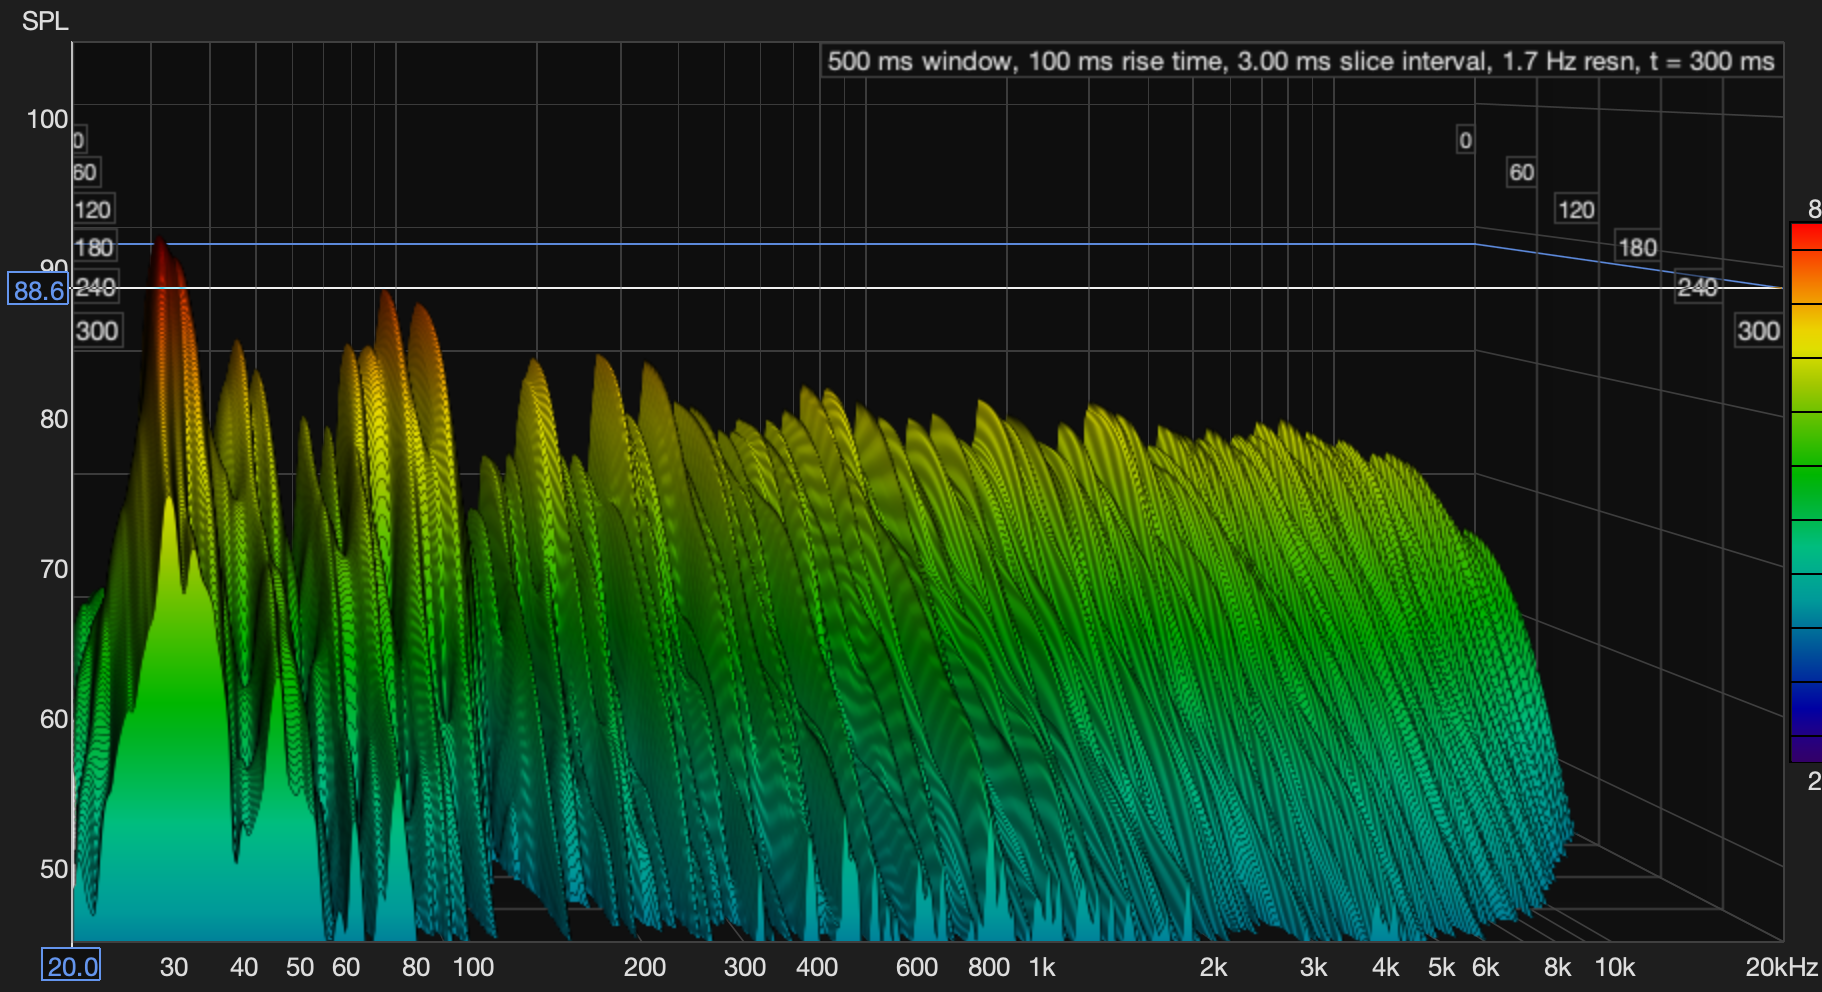Click the 20.0 frequency start field
This screenshot has width=1822, height=992.
click(x=71, y=966)
